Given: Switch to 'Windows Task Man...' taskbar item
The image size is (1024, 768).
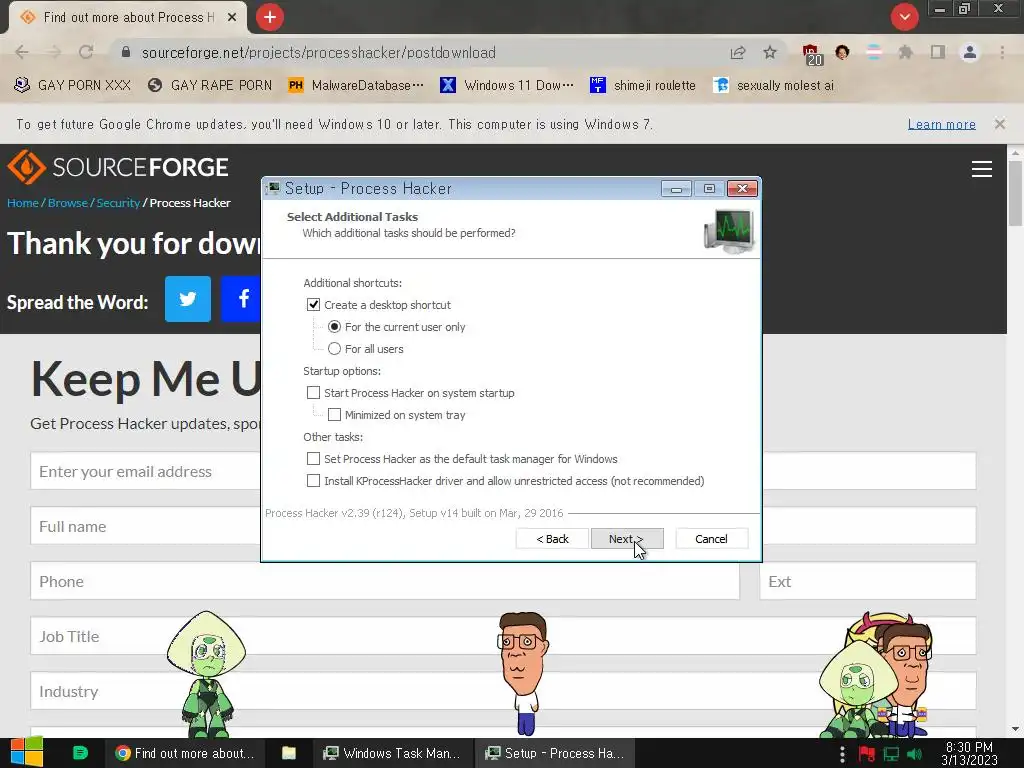Looking at the screenshot, I should pos(392,753).
